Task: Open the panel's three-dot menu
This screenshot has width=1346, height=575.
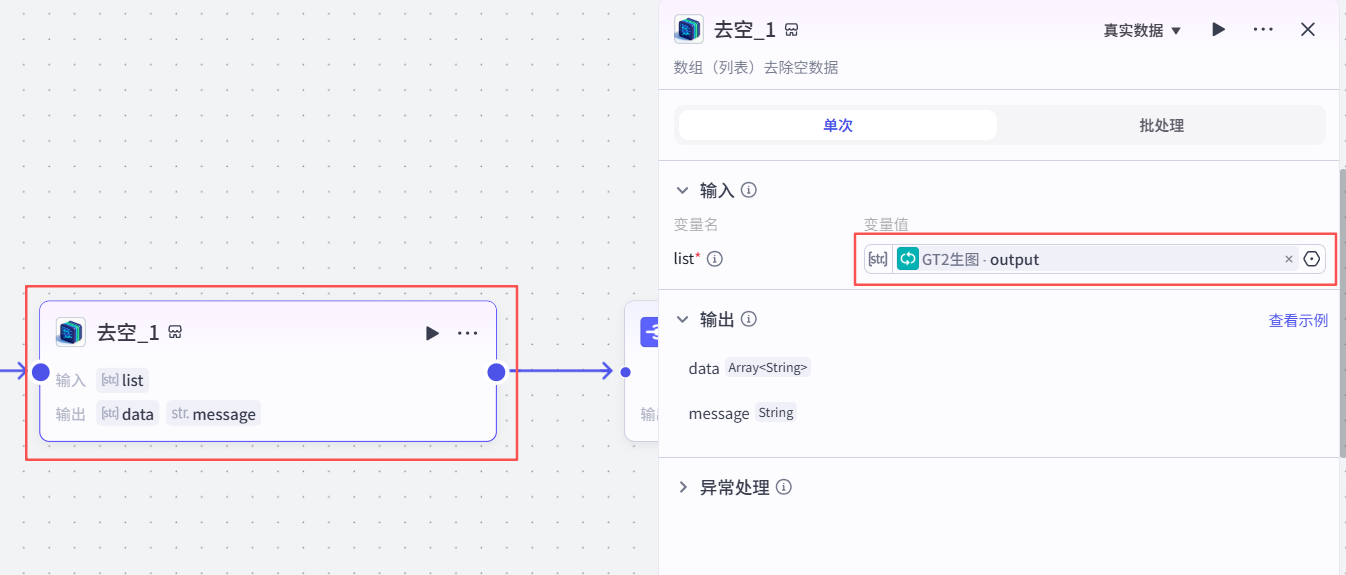Action: coord(1263,29)
